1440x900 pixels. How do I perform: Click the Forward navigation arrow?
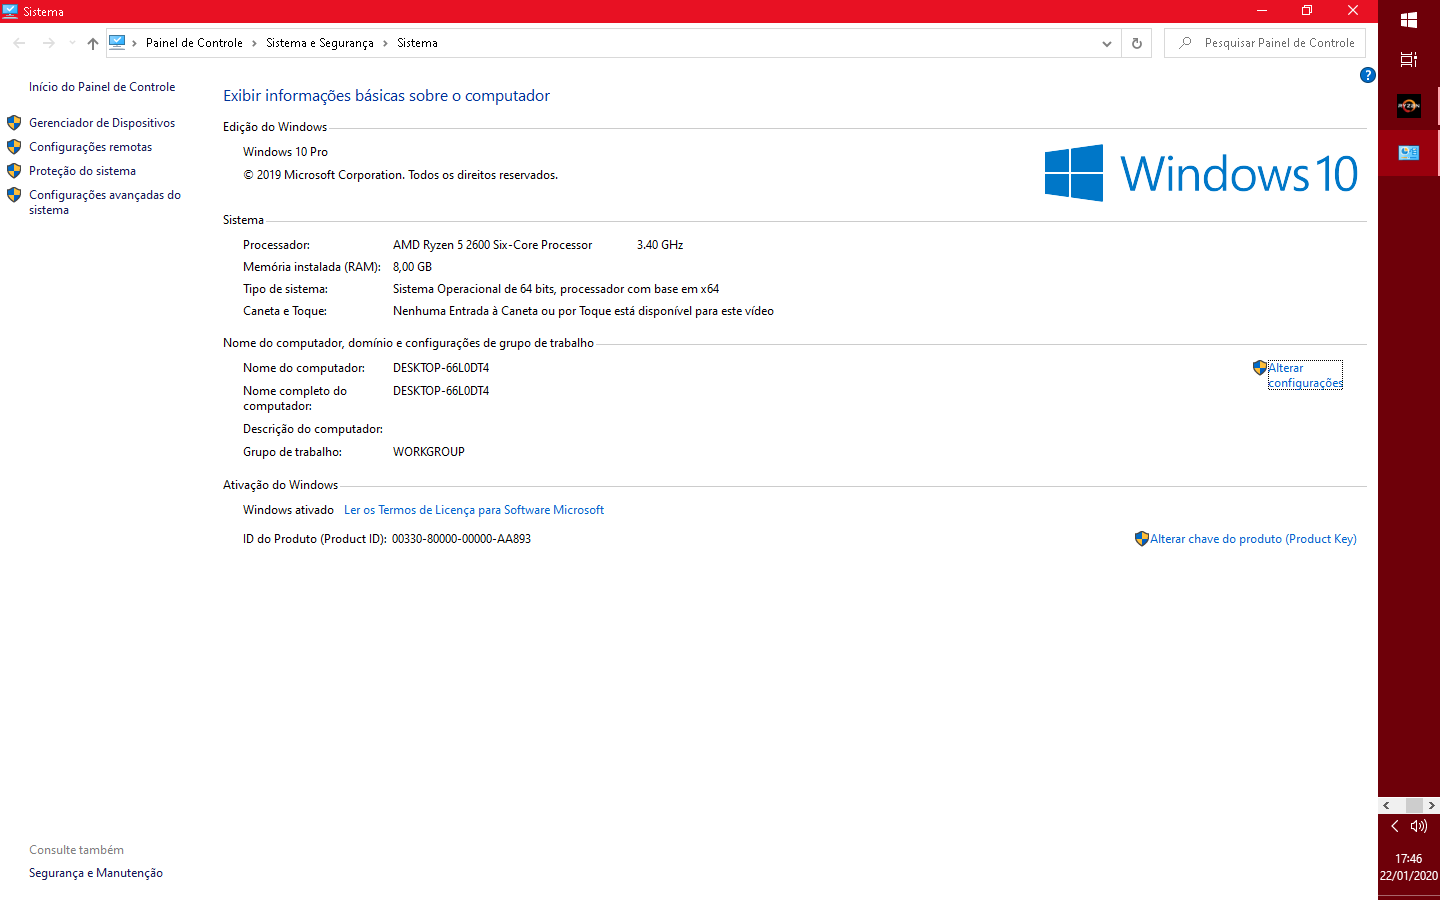click(48, 43)
